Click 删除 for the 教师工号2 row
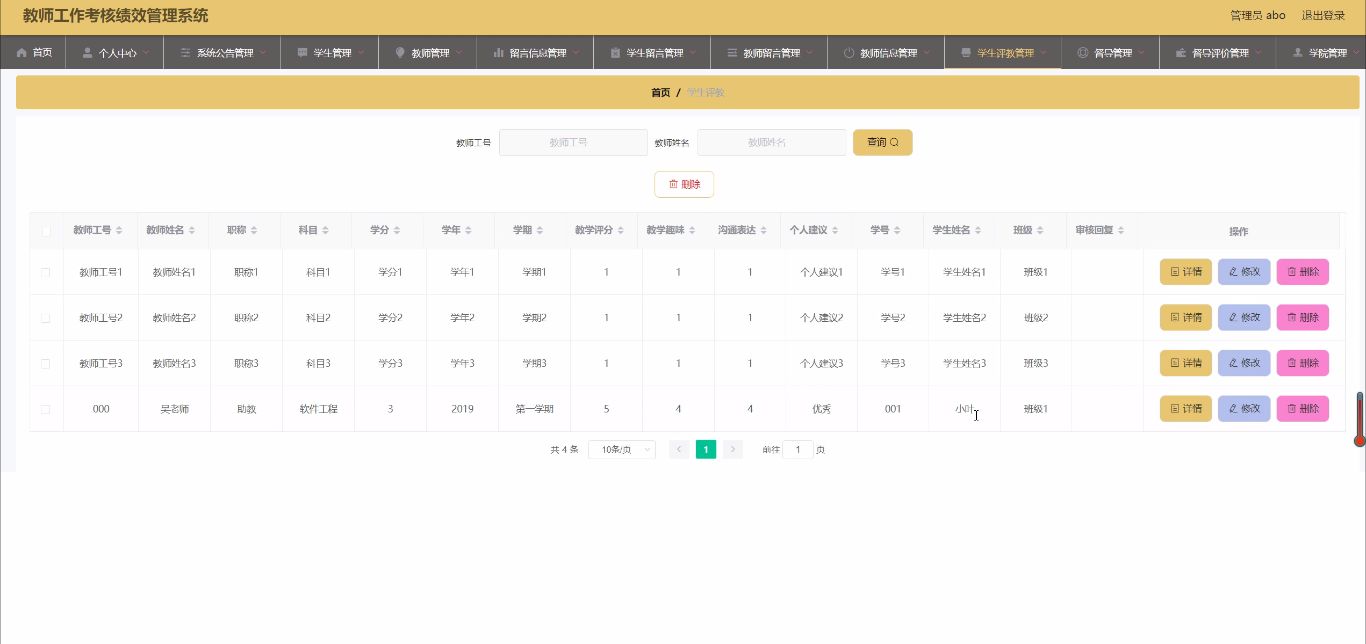This screenshot has width=1366, height=644. pyautogui.click(x=1303, y=318)
